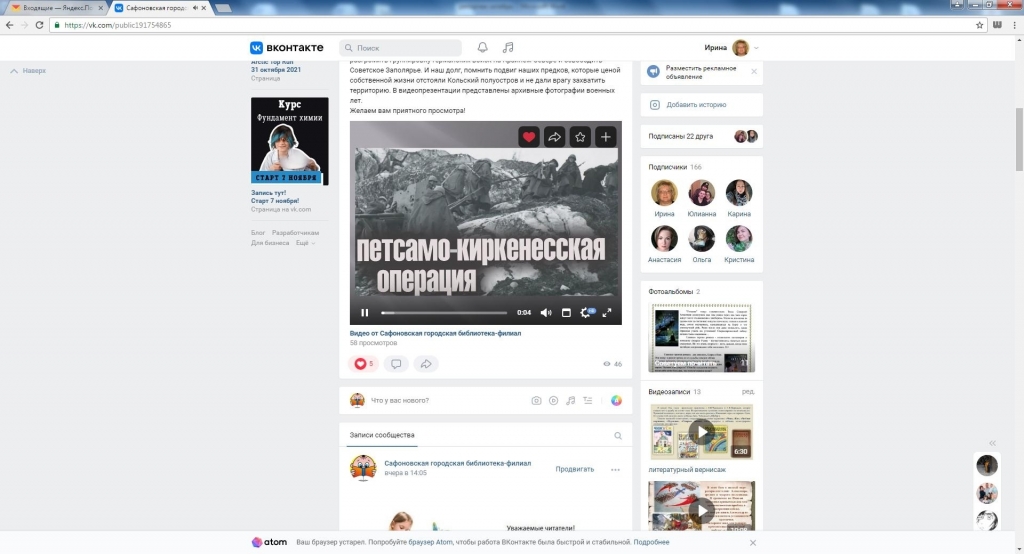This screenshot has width=1024, height=554.
Task: Repost using the share arrow below the post
Action: 426,364
